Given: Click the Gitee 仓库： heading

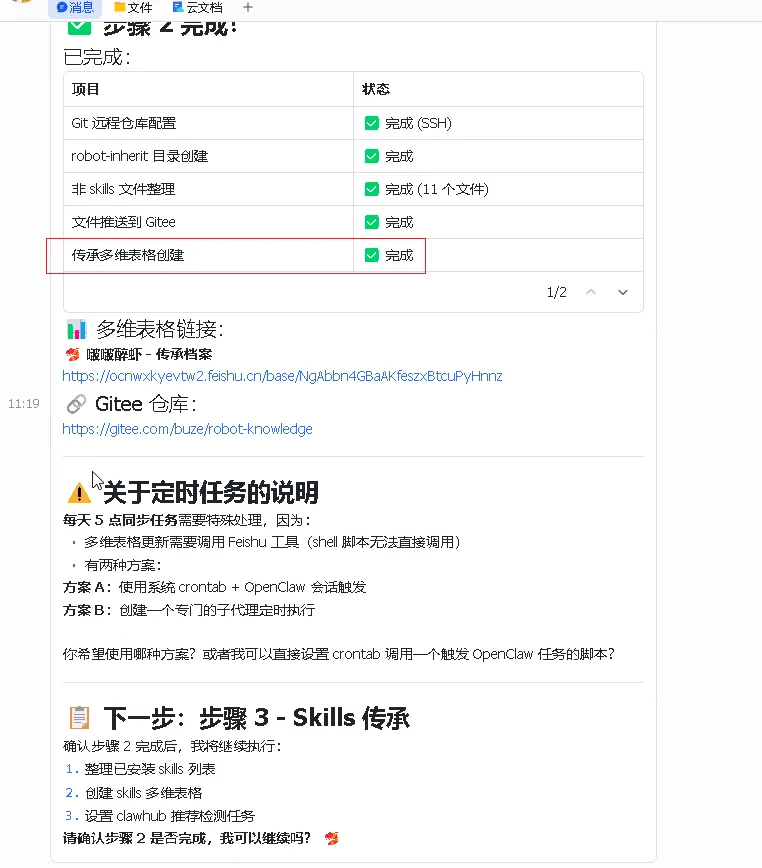Looking at the screenshot, I should tap(146, 404).
